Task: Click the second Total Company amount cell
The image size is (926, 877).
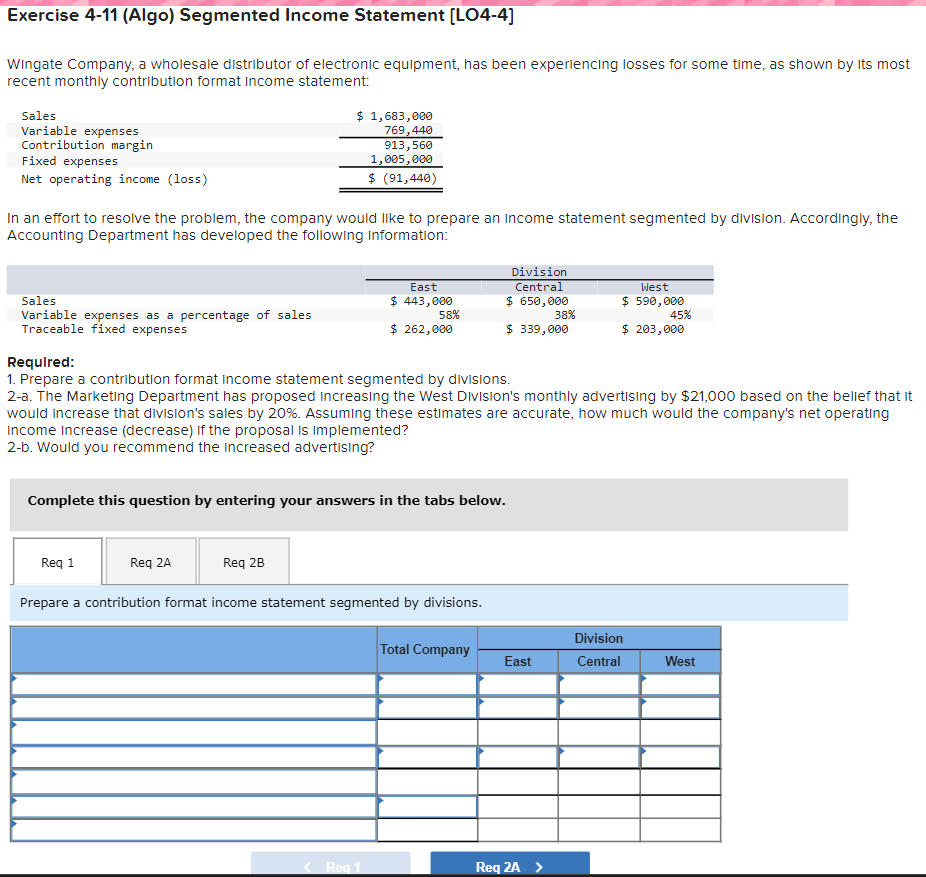Action: [x=426, y=708]
